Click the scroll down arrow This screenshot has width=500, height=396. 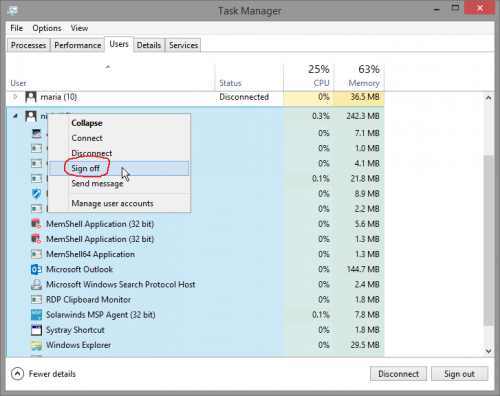pyautogui.click(x=489, y=351)
